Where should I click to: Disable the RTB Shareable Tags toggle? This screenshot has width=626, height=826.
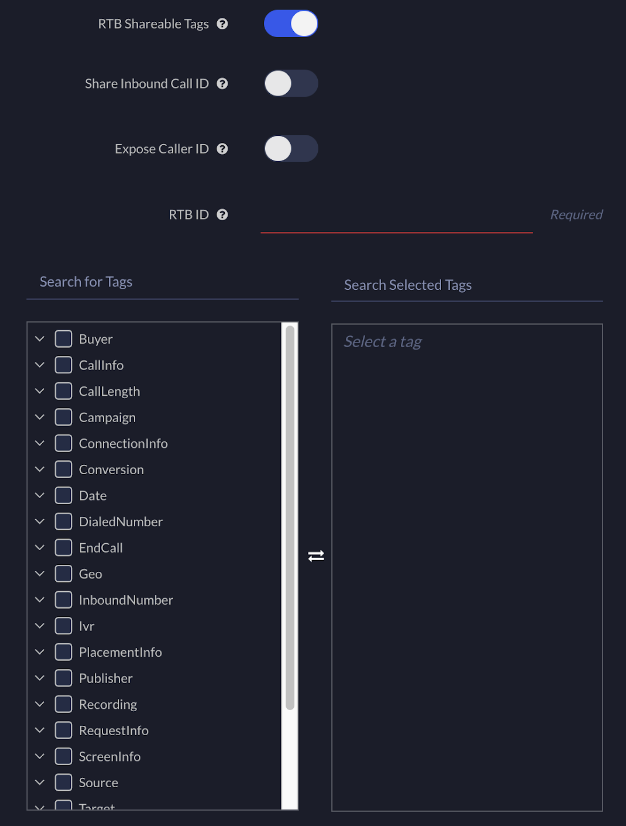(x=290, y=23)
